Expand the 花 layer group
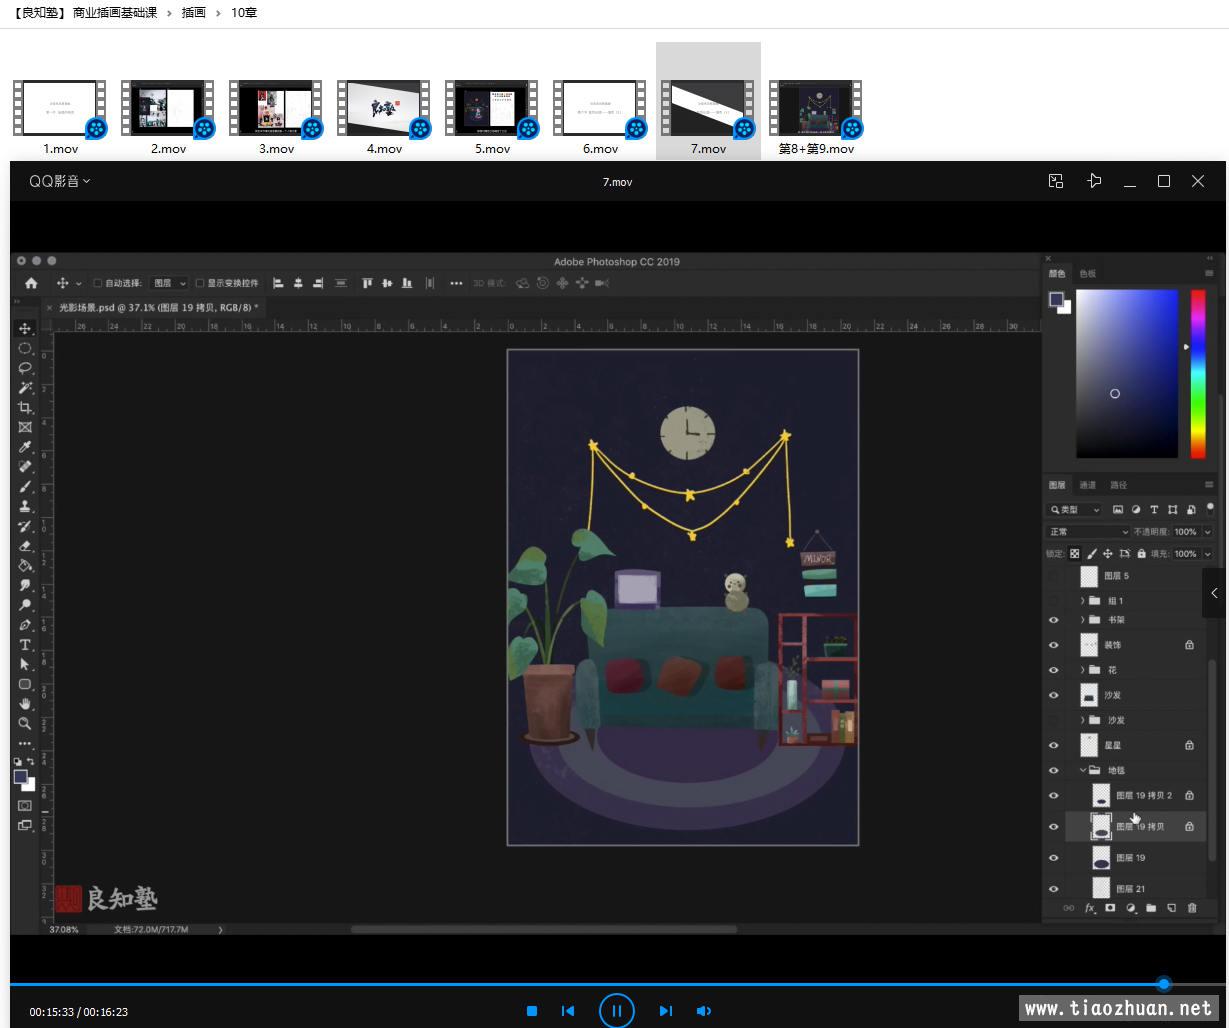This screenshot has height=1028, width=1229. point(1083,670)
